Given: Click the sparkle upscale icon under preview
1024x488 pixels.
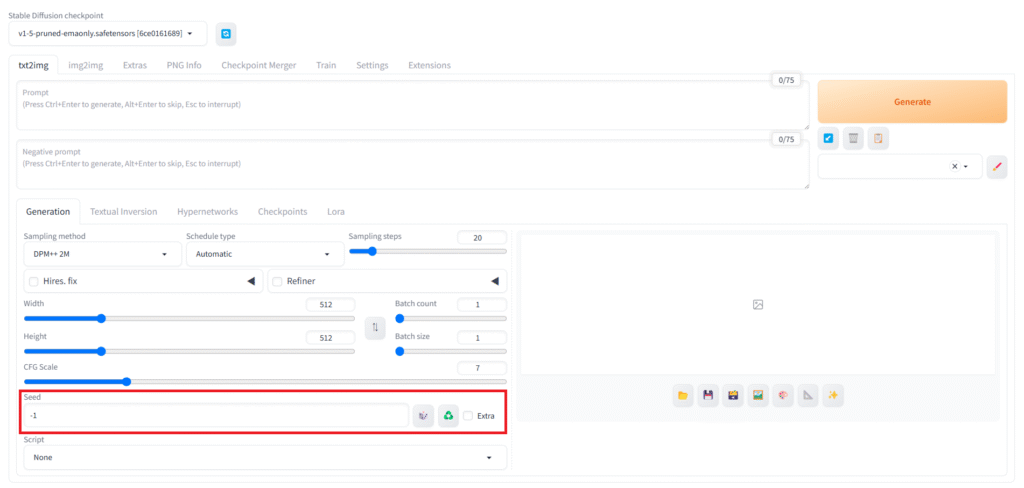Looking at the screenshot, I should tap(832, 395).
